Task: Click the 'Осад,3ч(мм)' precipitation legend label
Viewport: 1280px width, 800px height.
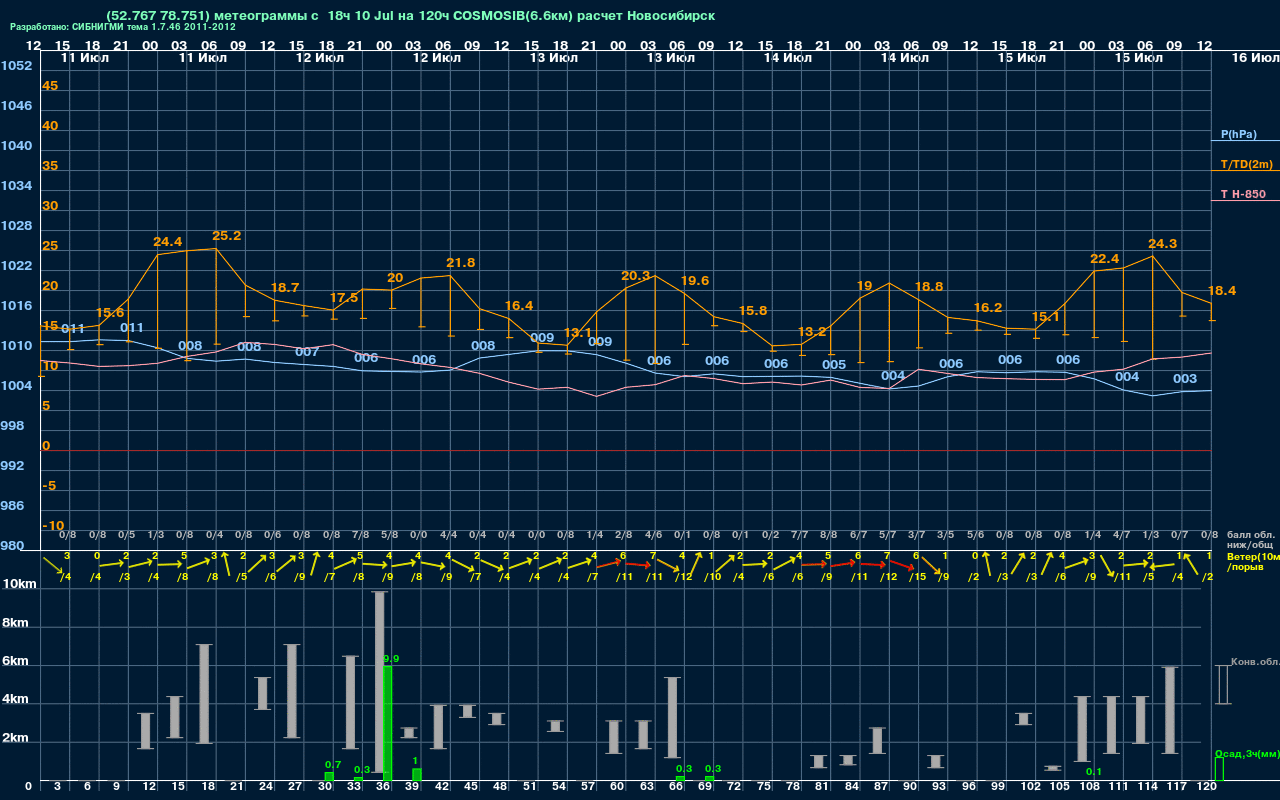Action: click(x=1247, y=753)
